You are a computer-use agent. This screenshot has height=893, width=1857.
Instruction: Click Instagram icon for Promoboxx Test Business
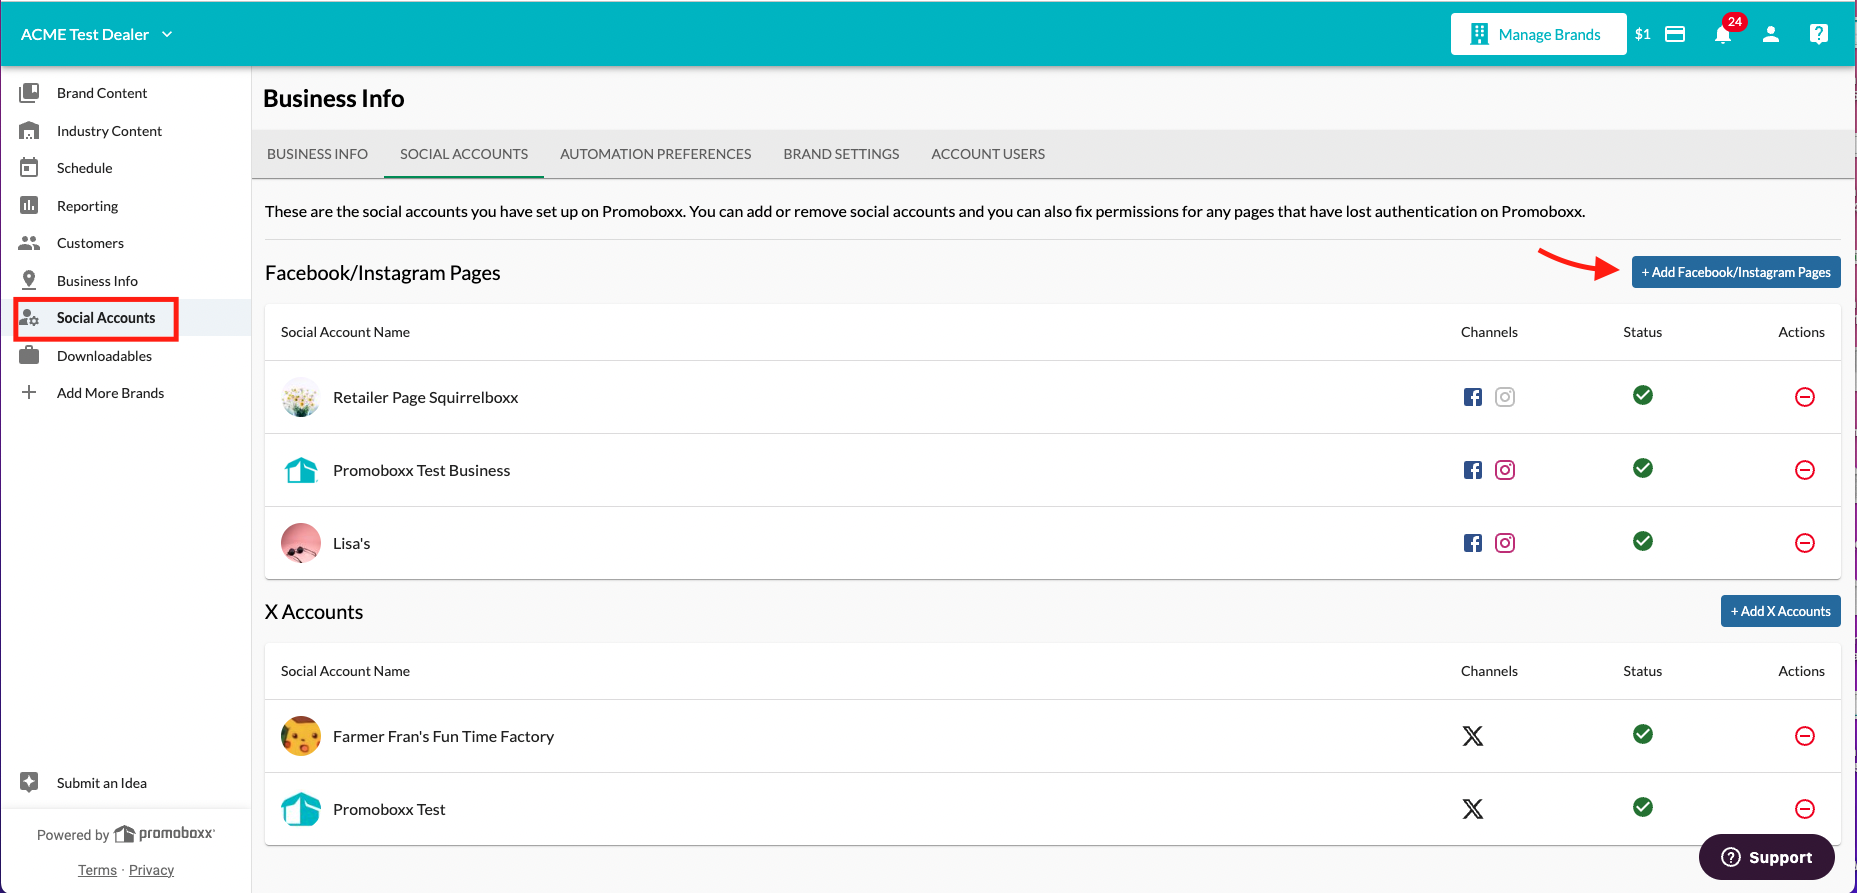1505,470
